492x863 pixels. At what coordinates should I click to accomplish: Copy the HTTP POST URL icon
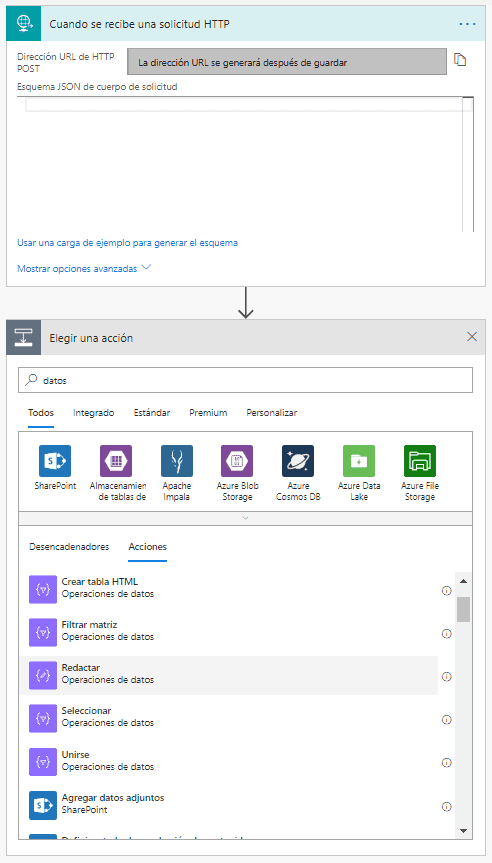point(460,60)
